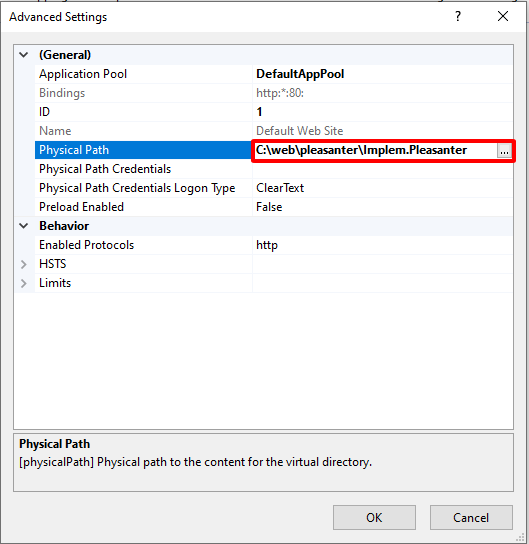The width and height of the screenshot is (529, 544).
Task: Select the Bindings property label
Action: 62,93
